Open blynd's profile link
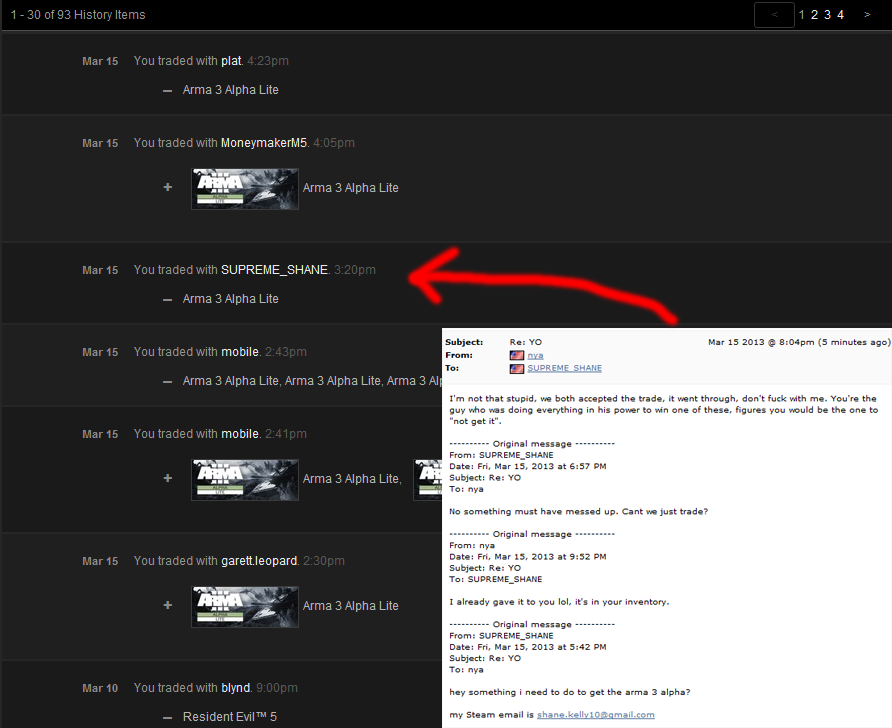Image resolution: width=892 pixels, height=728 pixels. click(236, 688)
